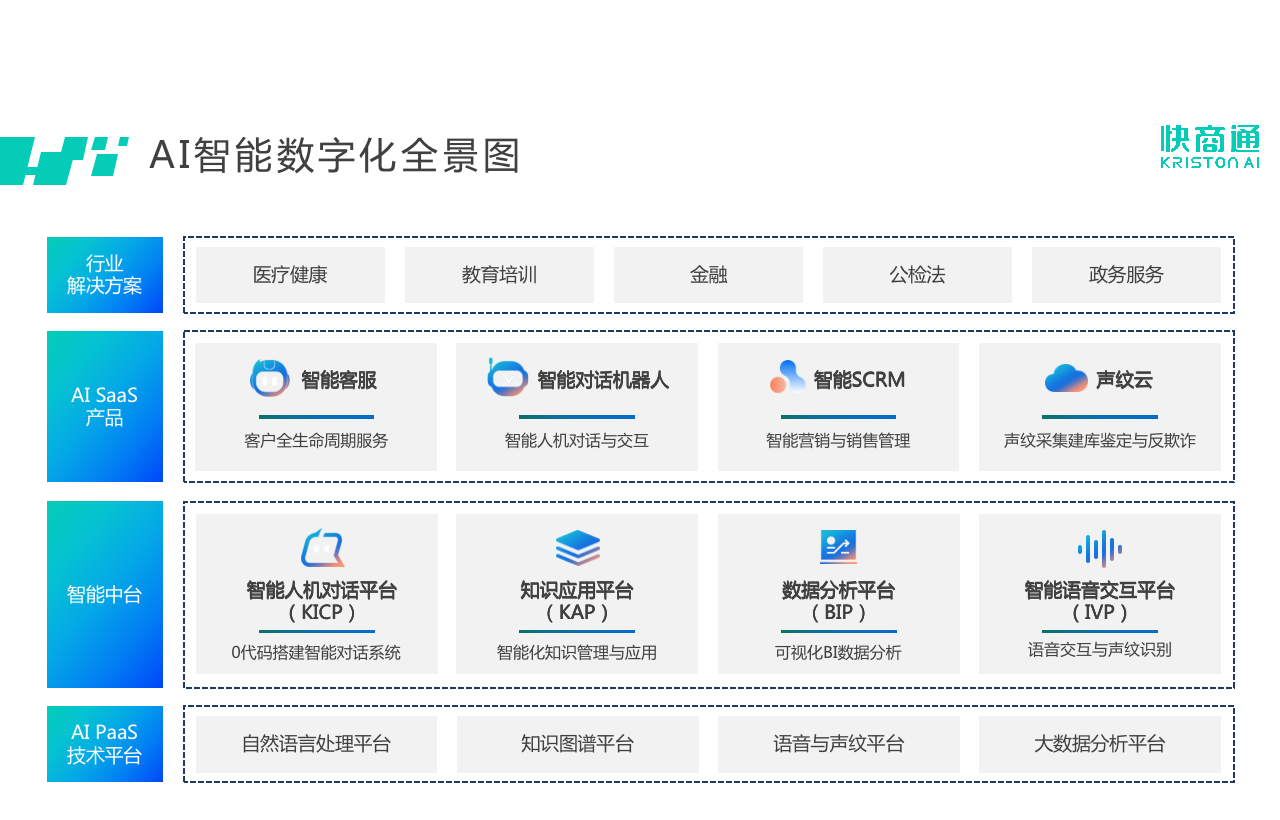The image size is (1280, 820).
Task: Click the 声纹云 cloud icon
Action: point(1066,378)
